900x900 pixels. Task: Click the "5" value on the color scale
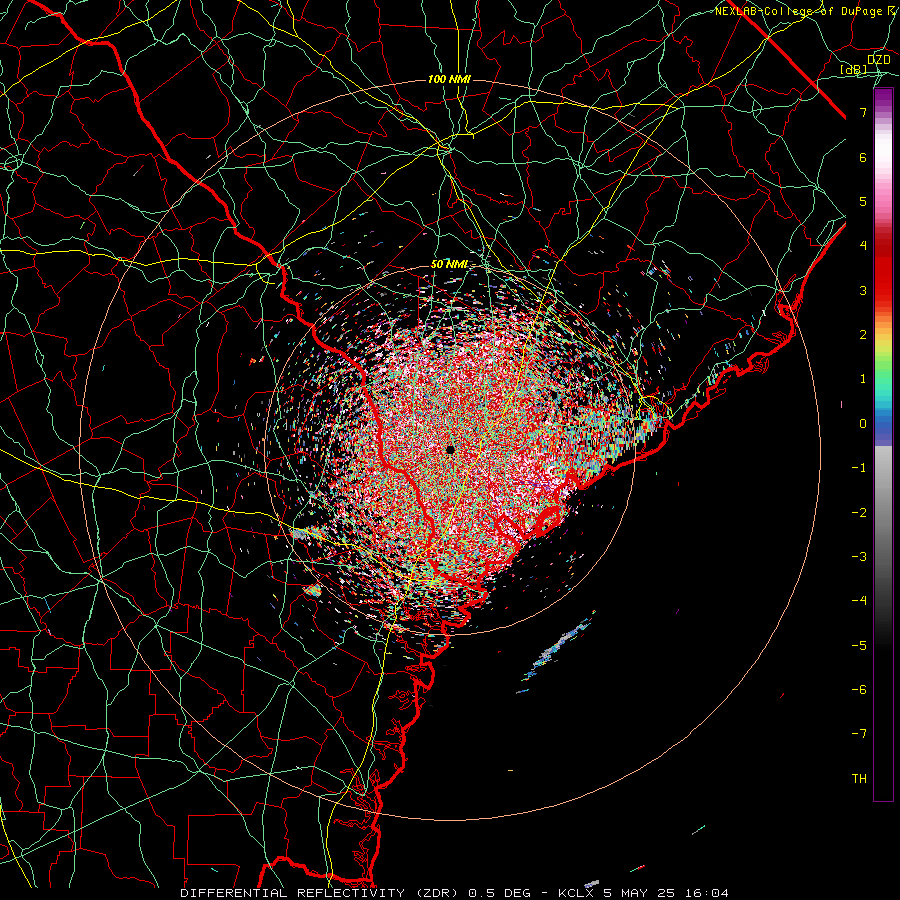[x=863, y=201]
